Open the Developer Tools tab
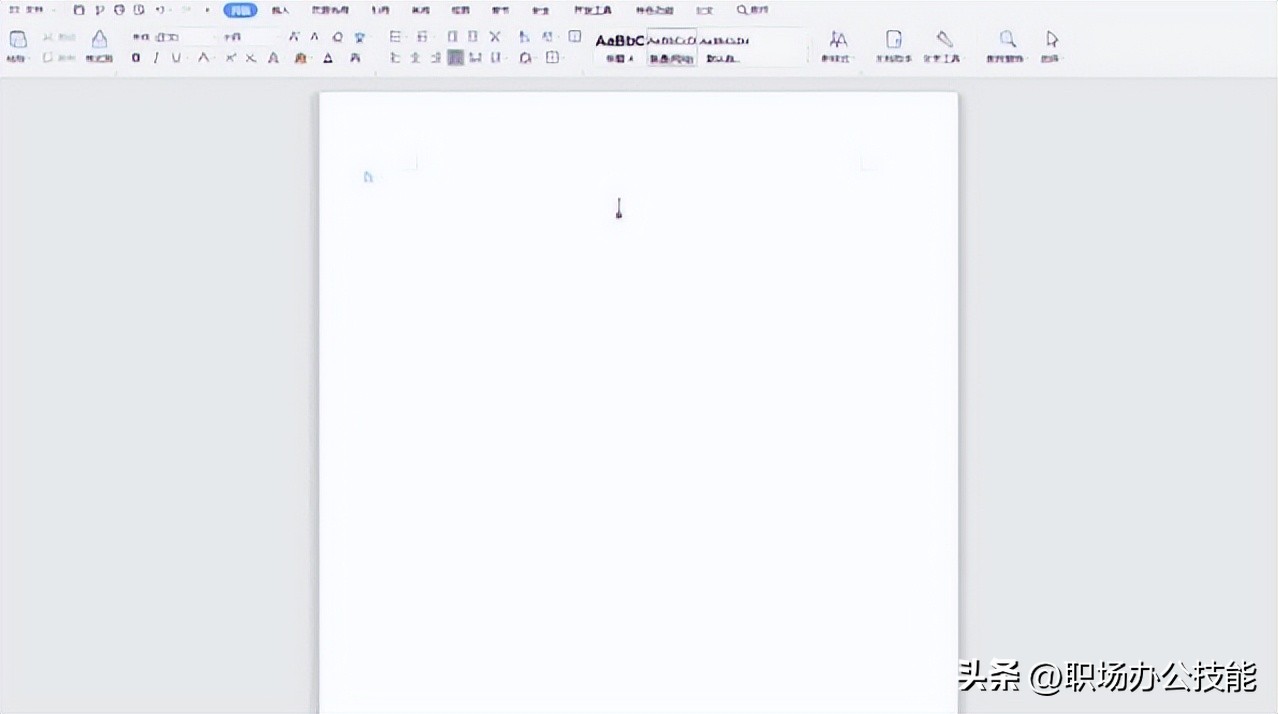Viewport: 1278px width, 714px height. pos(593,10)
